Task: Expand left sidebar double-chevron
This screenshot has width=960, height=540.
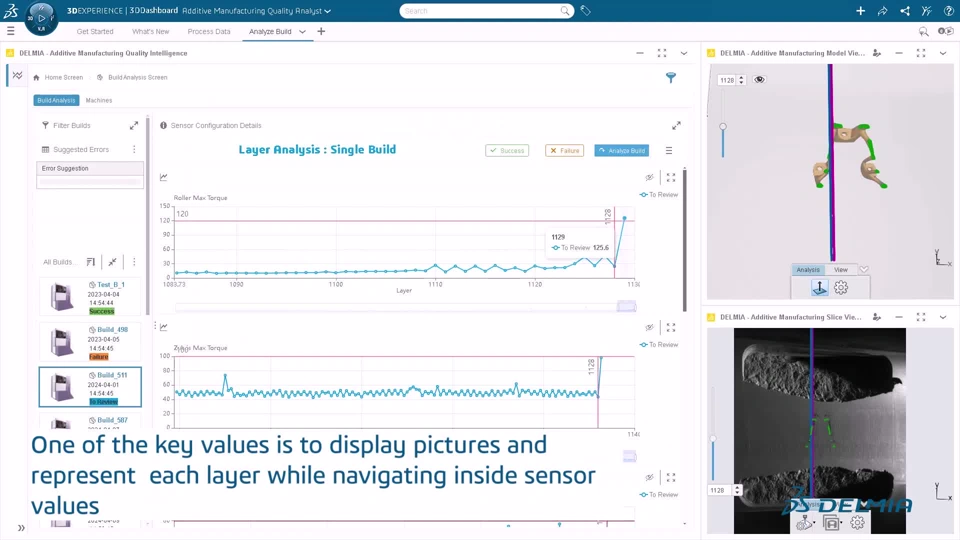Action: (x=21, y=528)
